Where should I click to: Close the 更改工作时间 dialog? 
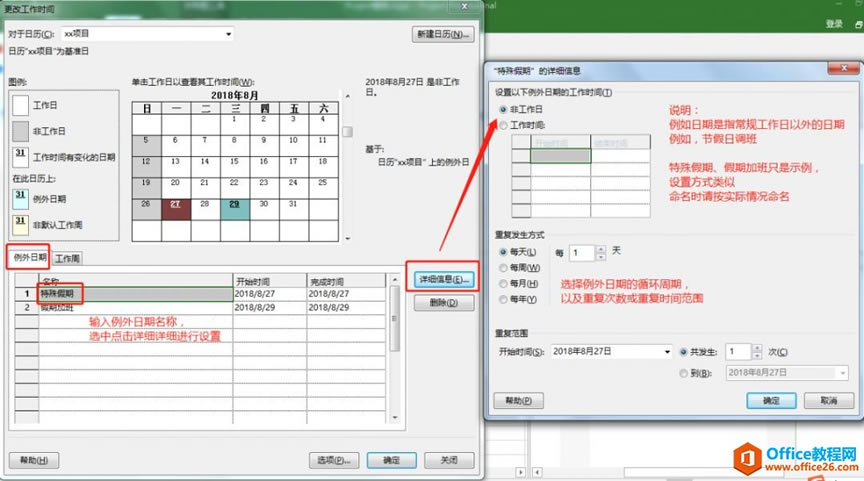pos(465,7)
